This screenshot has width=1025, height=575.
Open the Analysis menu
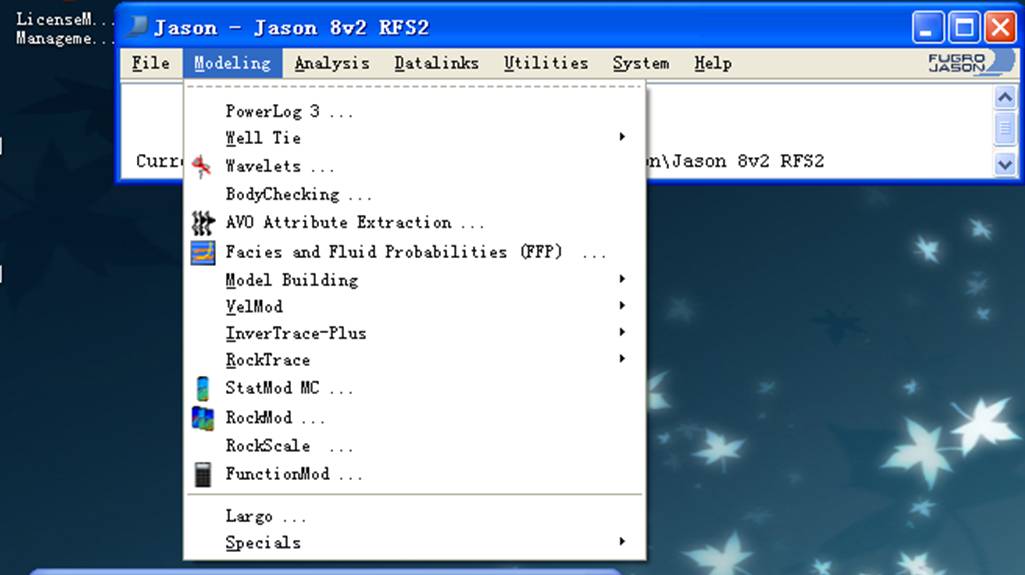click(331, 63)
